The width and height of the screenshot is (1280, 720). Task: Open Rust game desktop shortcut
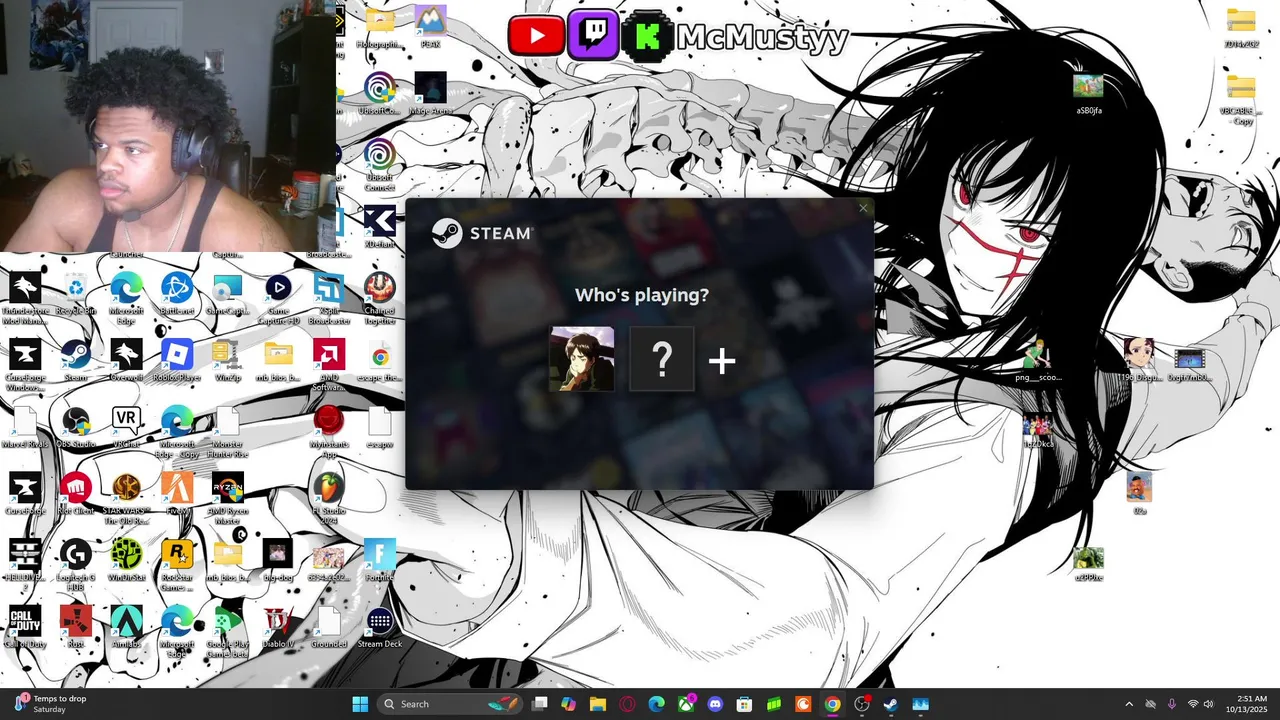pyautogui.click(x=76, y=628)
